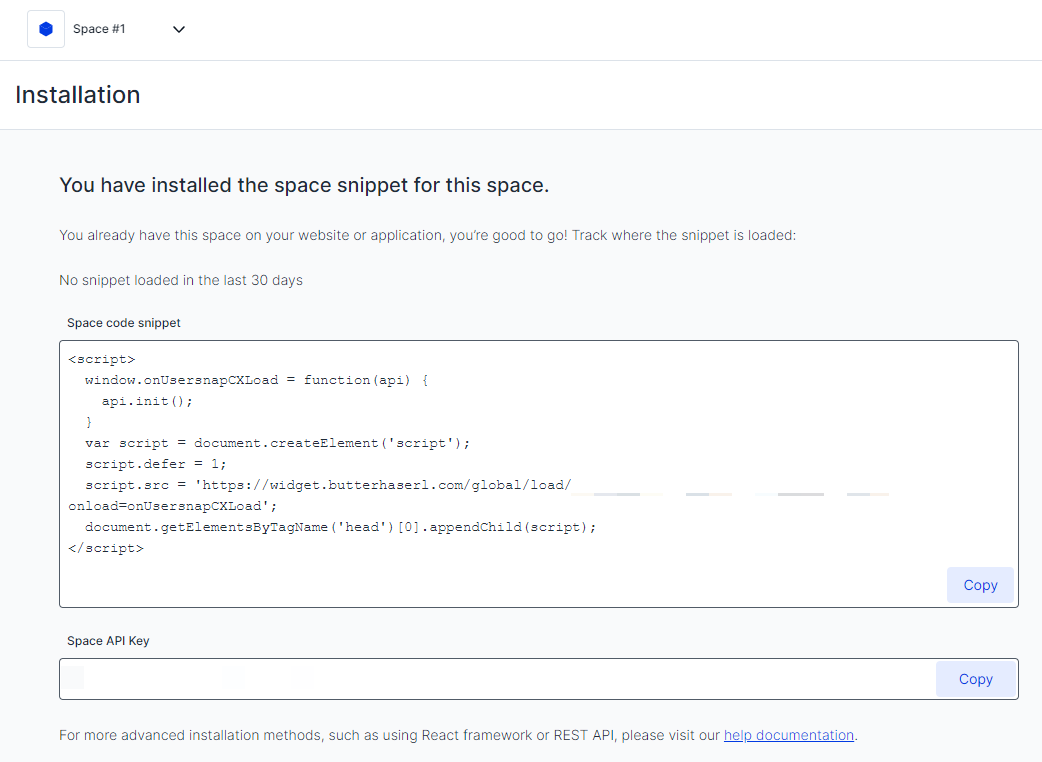Click the window.onUsersnapCXLoad function line
The width and height of the screenshot is (1042, 762).
coord(257,380)
